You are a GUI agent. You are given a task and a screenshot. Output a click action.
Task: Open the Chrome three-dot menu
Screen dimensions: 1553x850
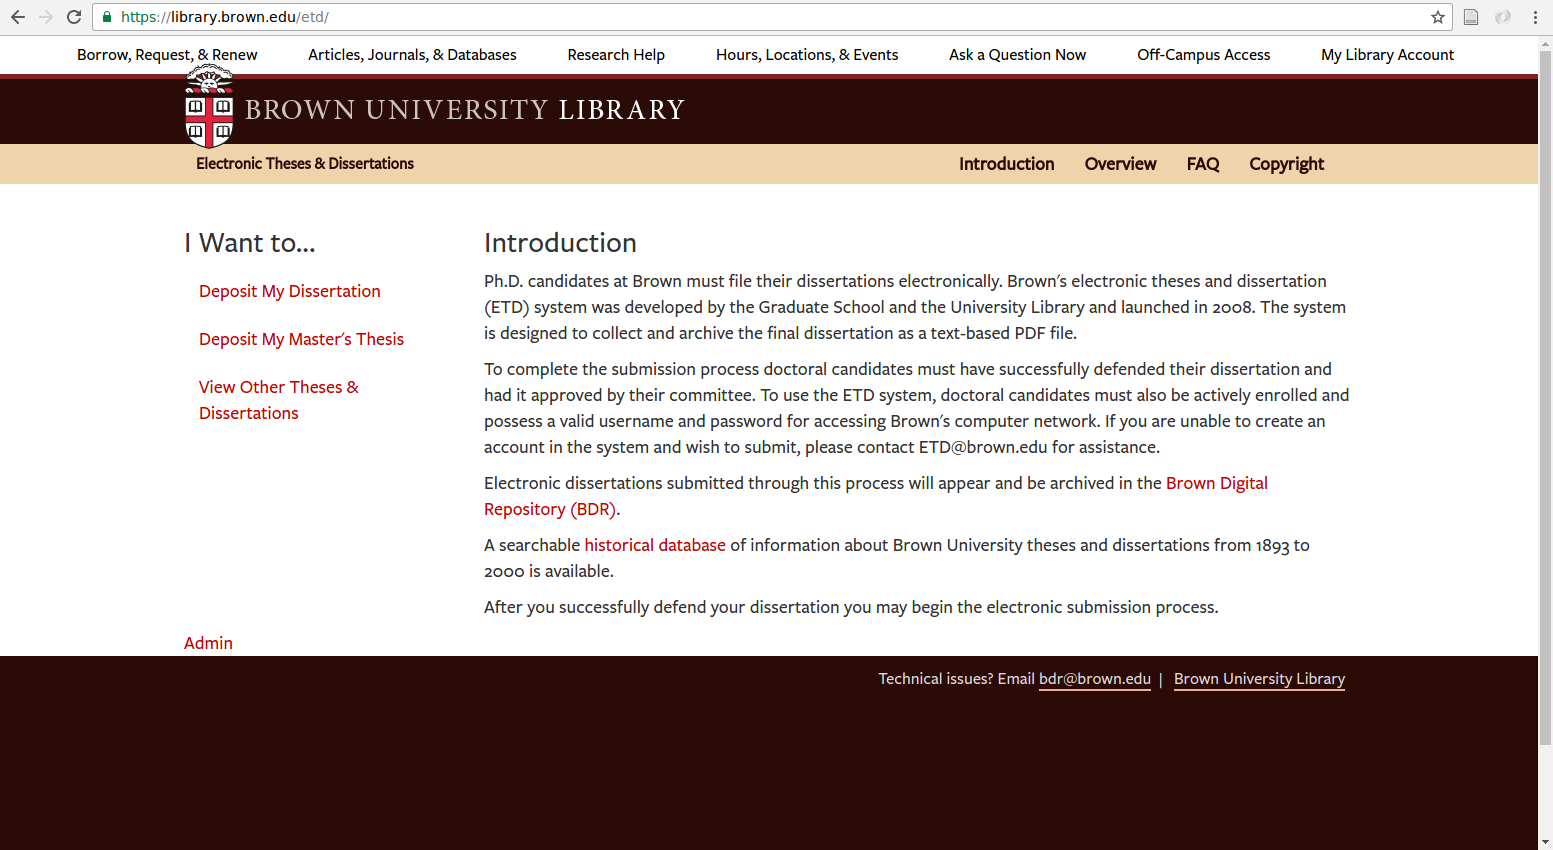[x=1535, y=17]
